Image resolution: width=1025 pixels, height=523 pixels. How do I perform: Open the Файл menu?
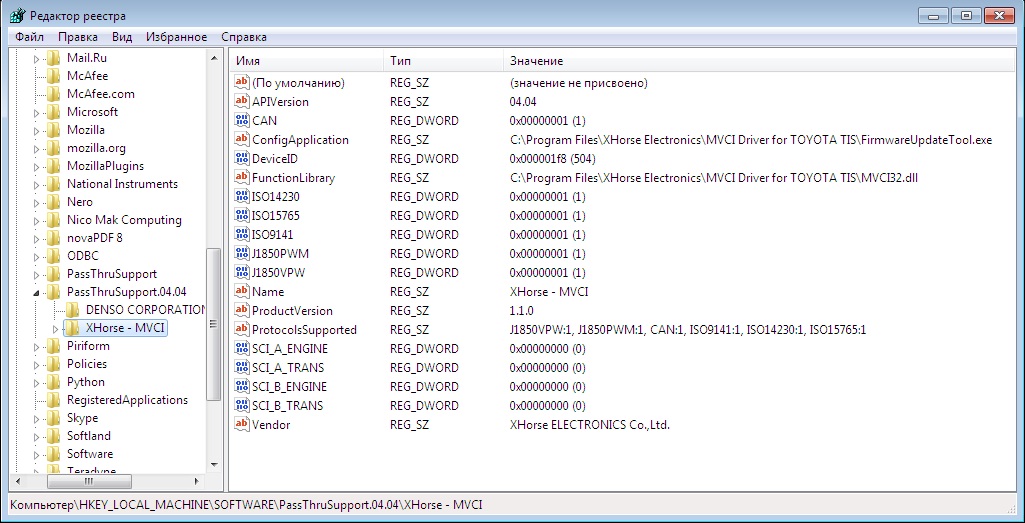click(29, 37)
